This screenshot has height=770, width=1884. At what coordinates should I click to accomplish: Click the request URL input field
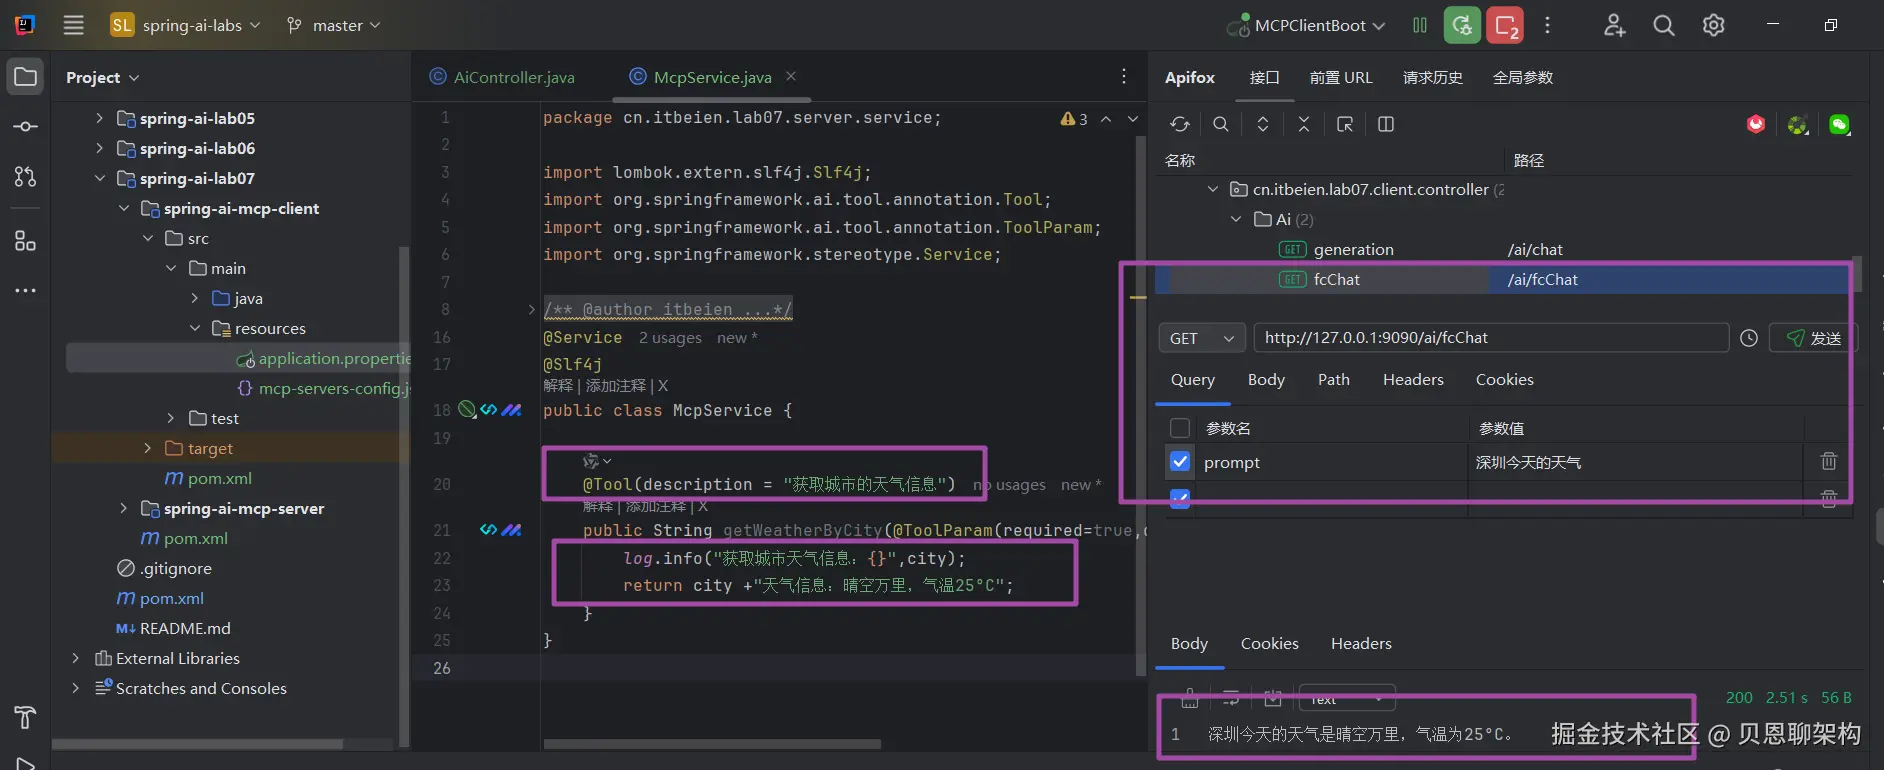tap(1490, 338)
